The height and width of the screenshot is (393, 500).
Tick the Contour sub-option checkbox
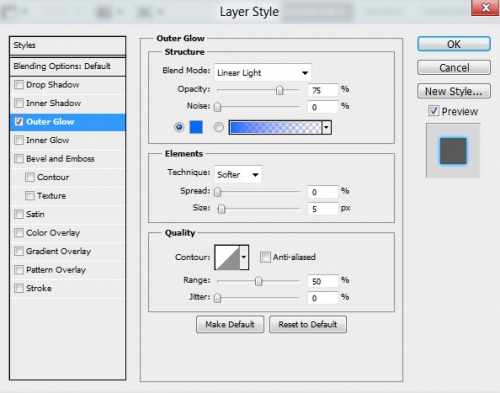click(30, 177)
